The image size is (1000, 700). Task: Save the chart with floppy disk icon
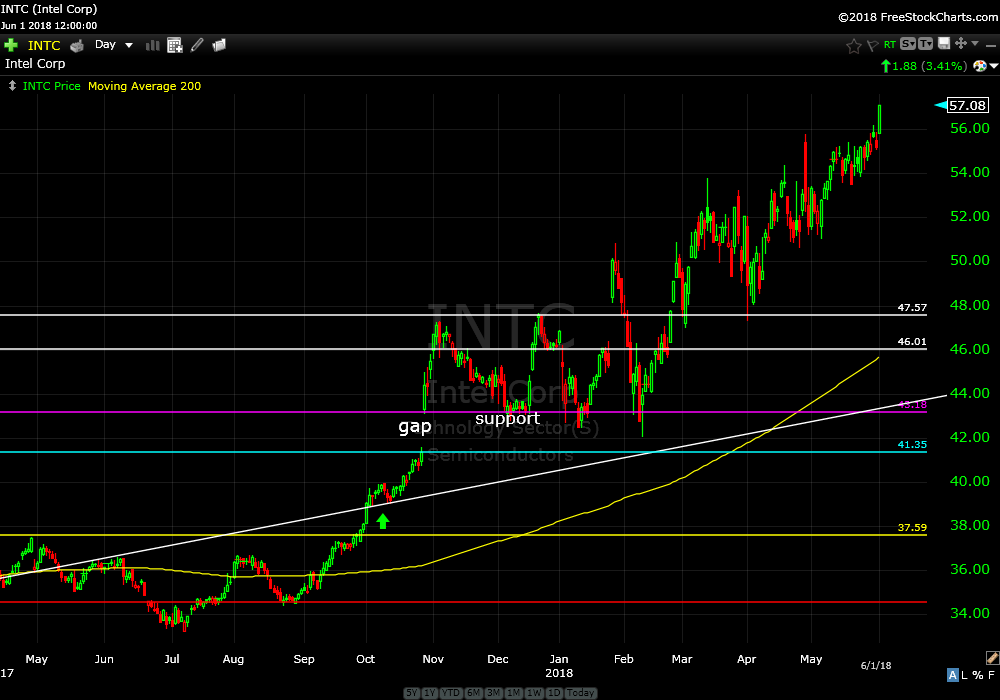(x=943, y=44)
